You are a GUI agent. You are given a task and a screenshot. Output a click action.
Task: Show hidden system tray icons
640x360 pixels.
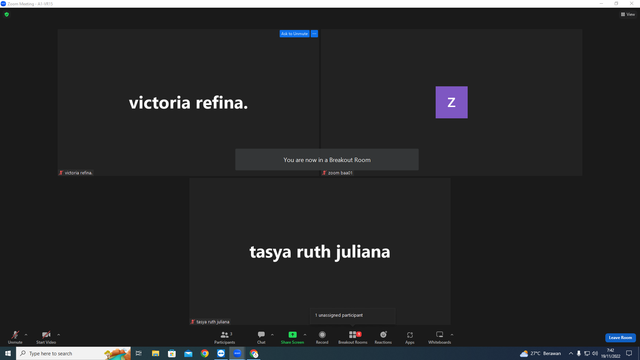click(571, 353)
